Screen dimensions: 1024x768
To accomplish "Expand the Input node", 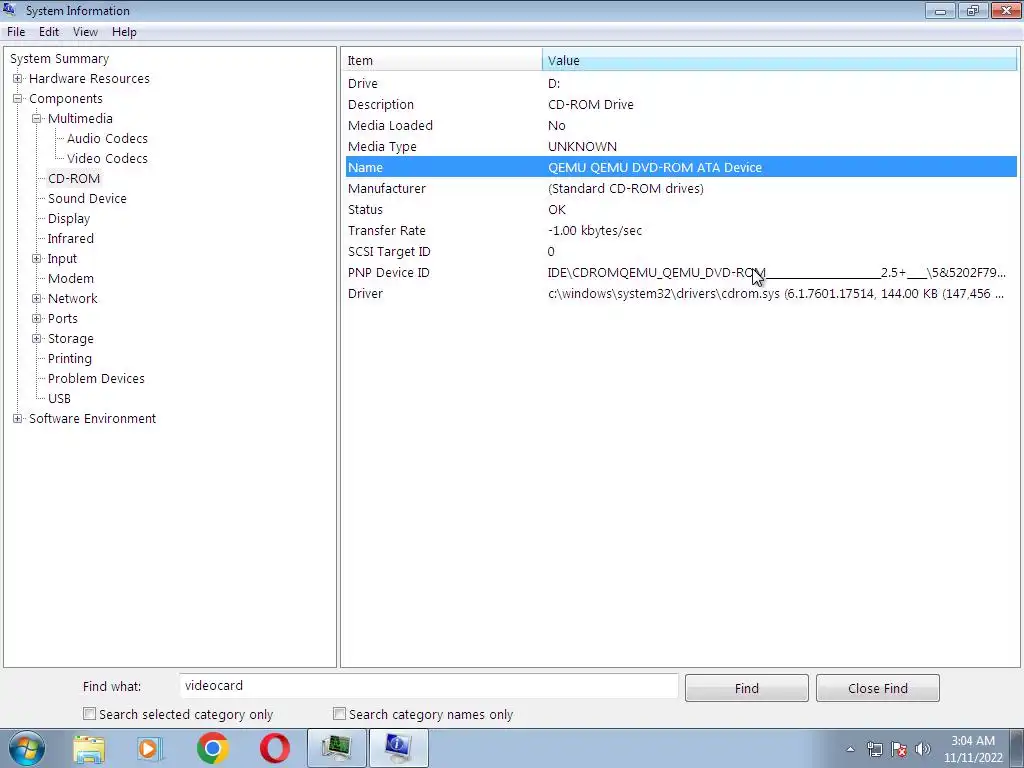I will pos(37,259).
